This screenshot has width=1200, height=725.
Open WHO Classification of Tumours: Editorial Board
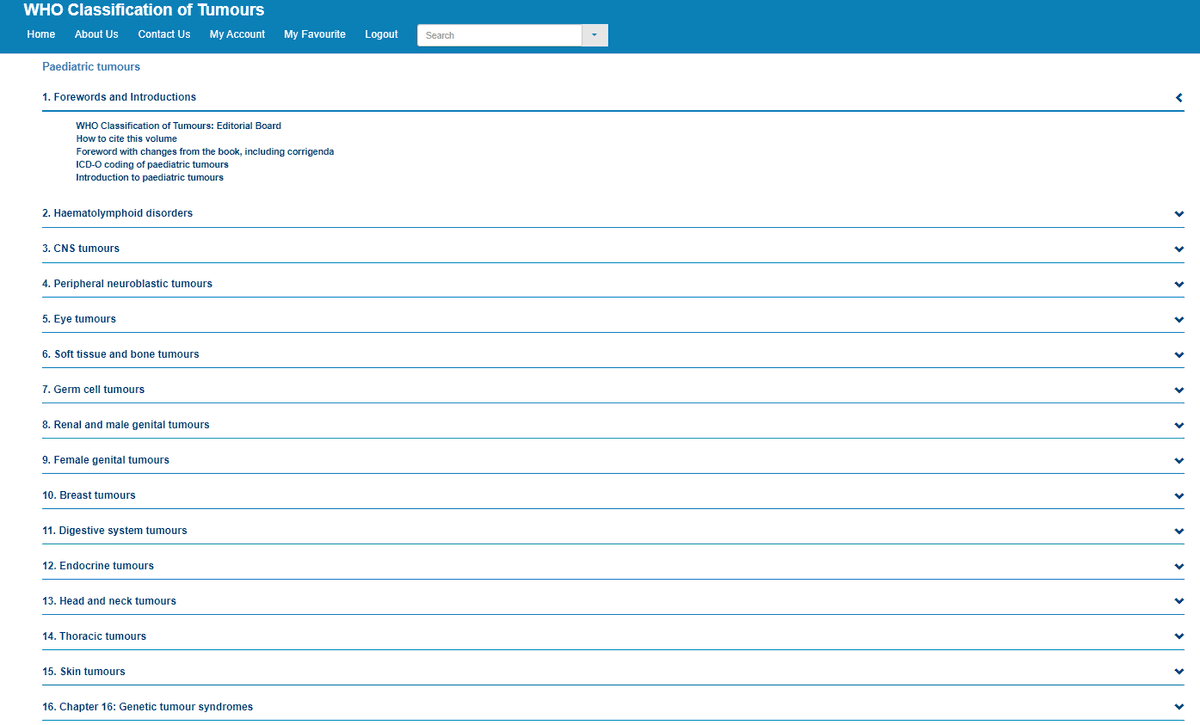click(179, 126)
